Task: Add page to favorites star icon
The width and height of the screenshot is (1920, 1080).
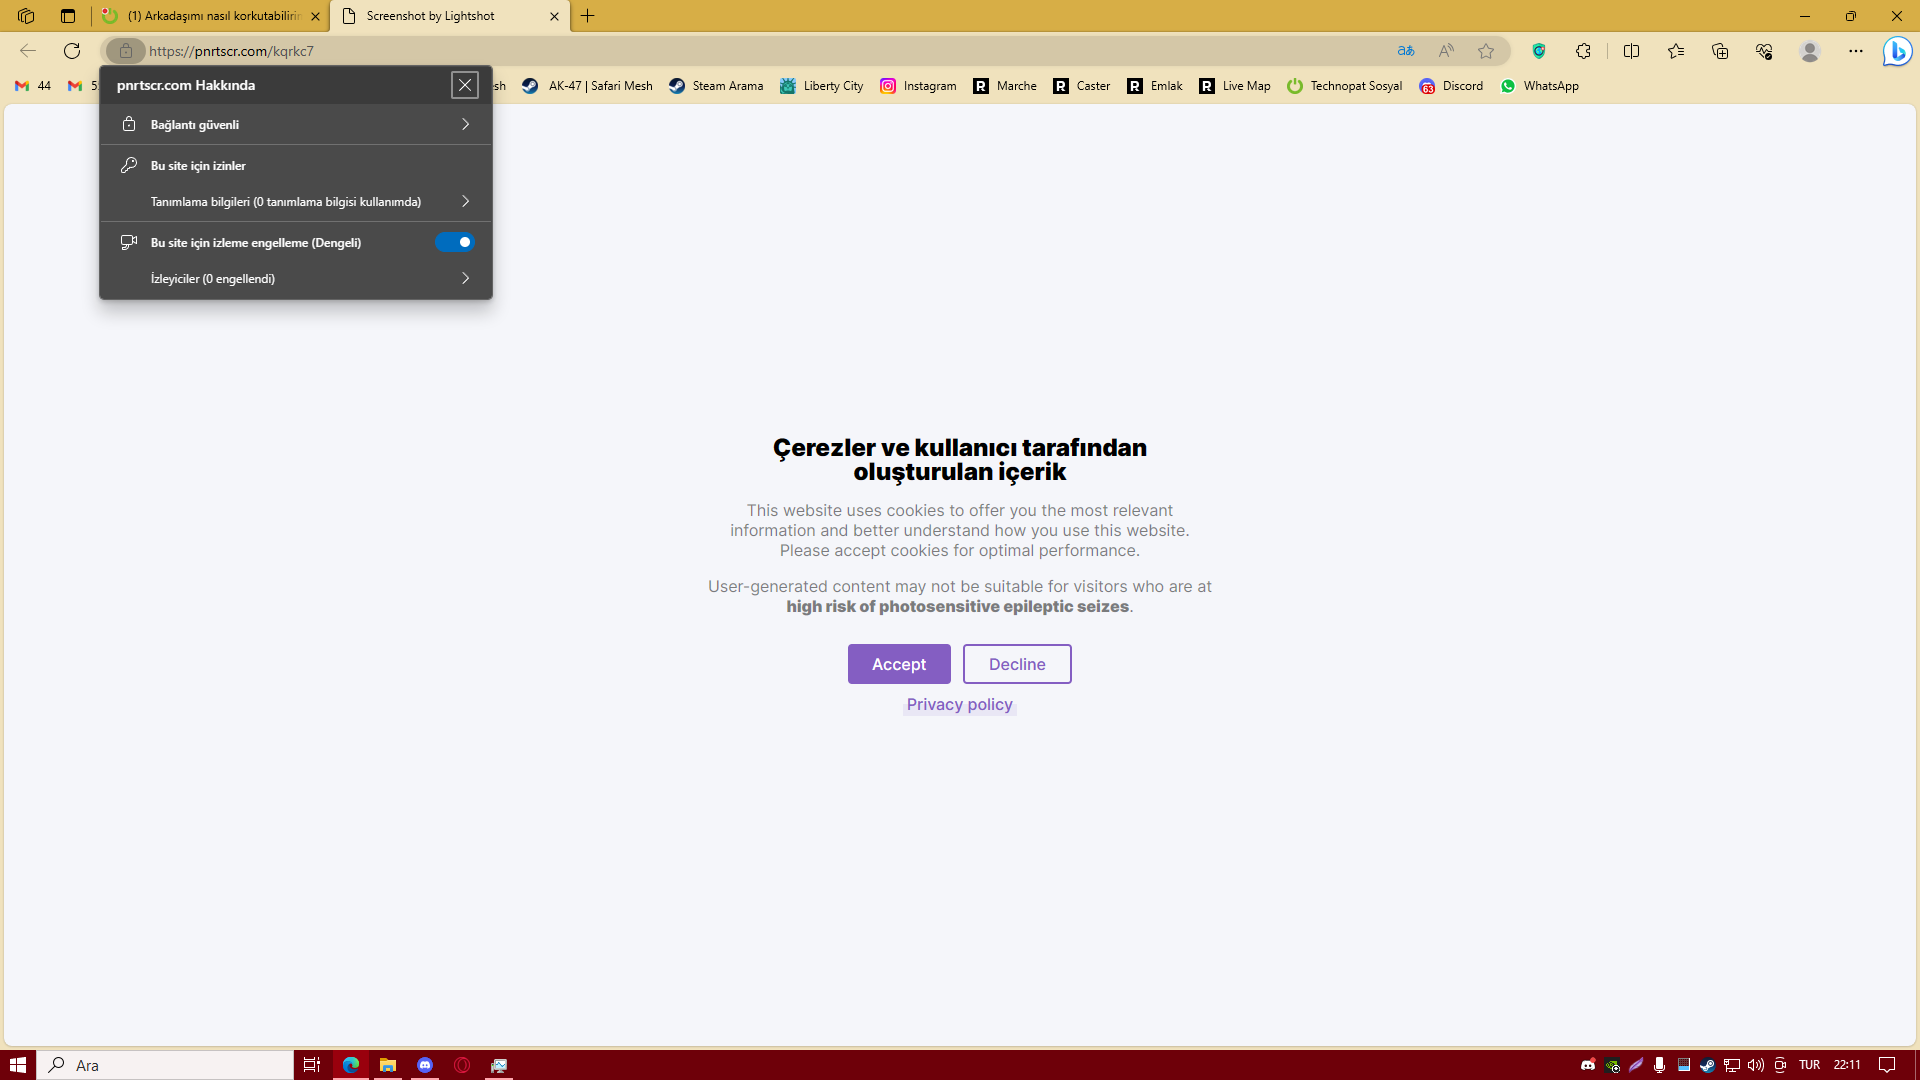Action: click(1486, 51)
